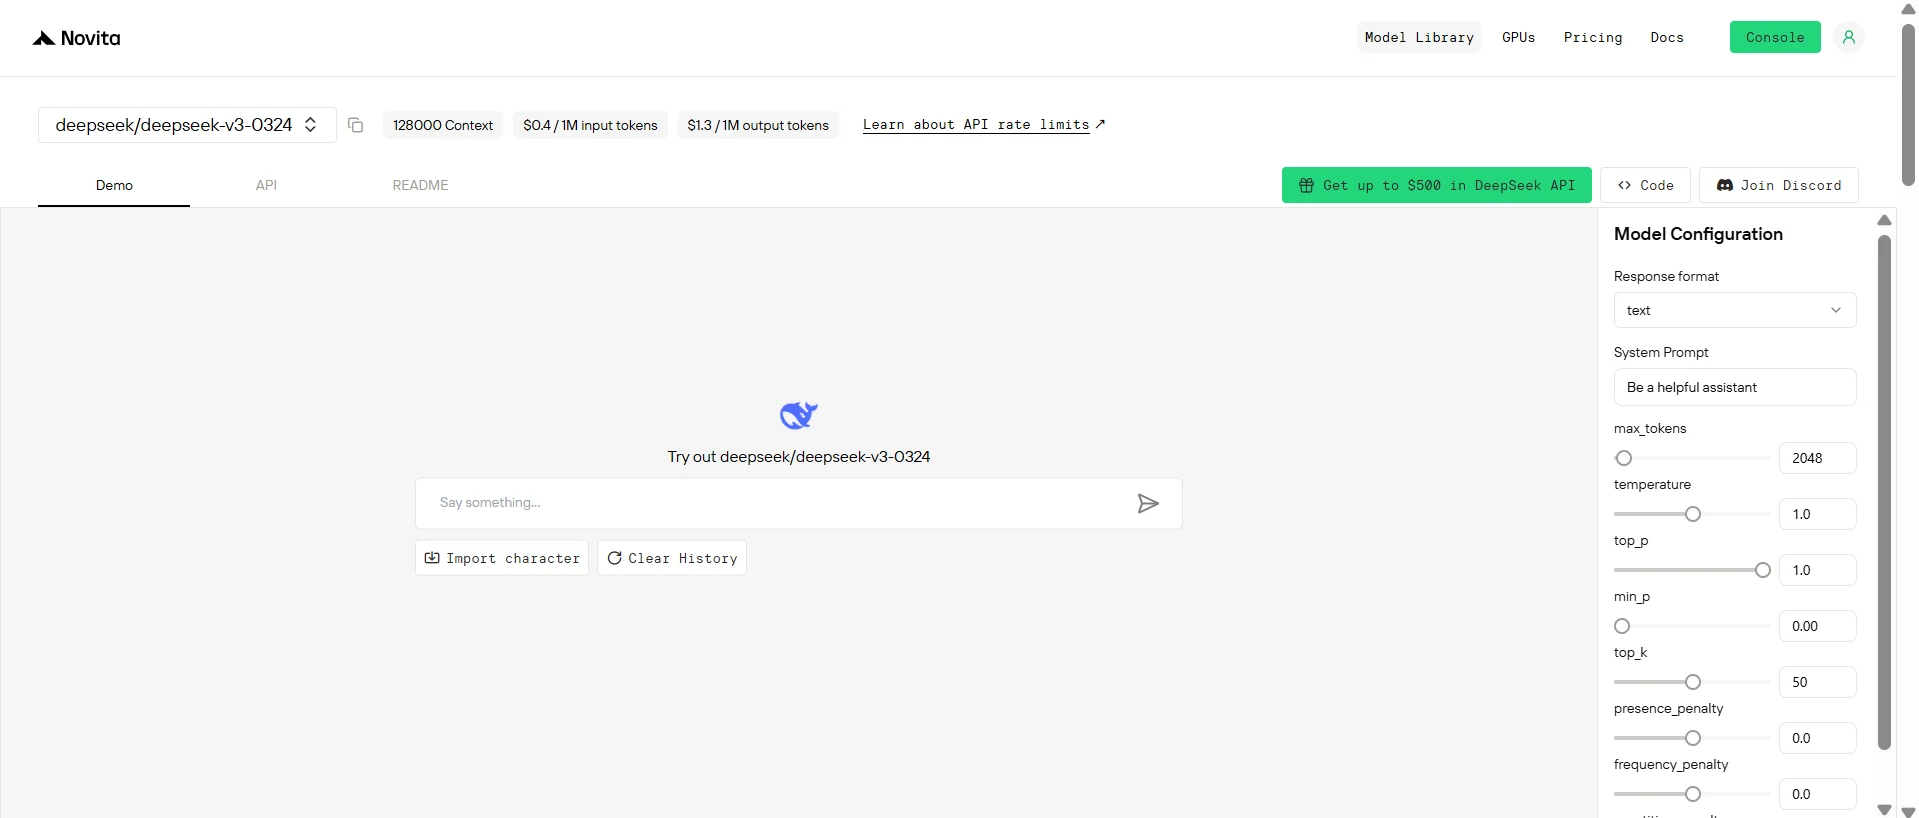Open the README tab

(x=420, y=185)
